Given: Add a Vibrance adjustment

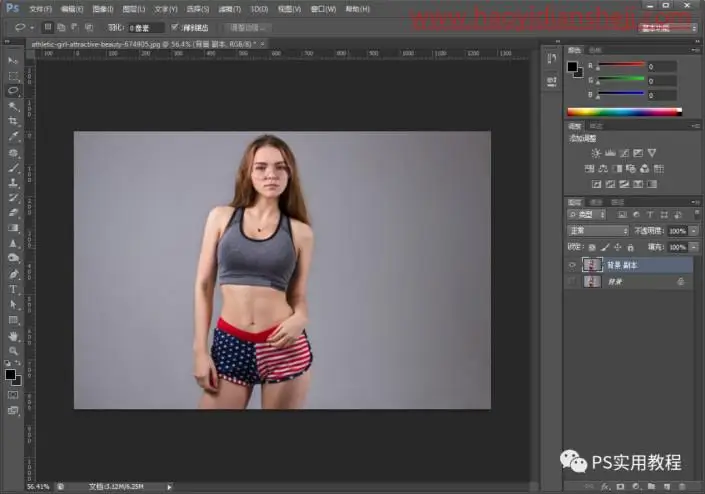Looking at the screenshot, I should [x=652, y=153].
